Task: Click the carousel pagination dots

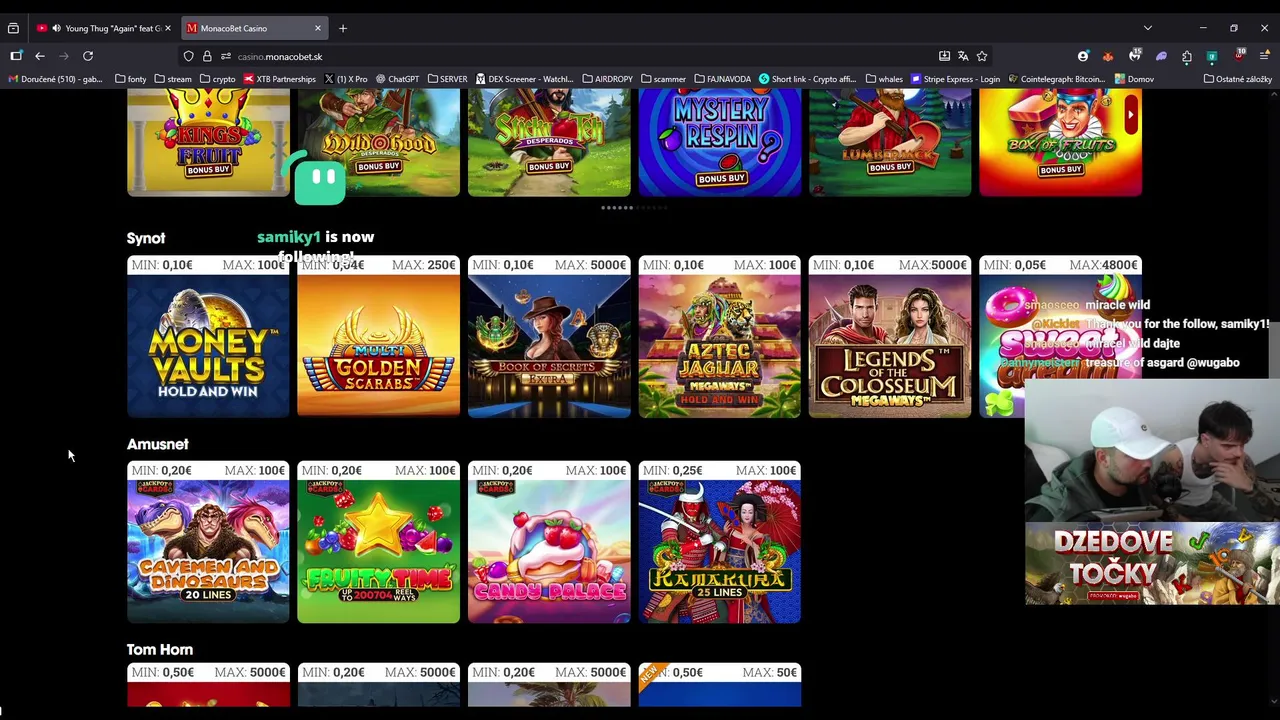Action: [634, 208]
